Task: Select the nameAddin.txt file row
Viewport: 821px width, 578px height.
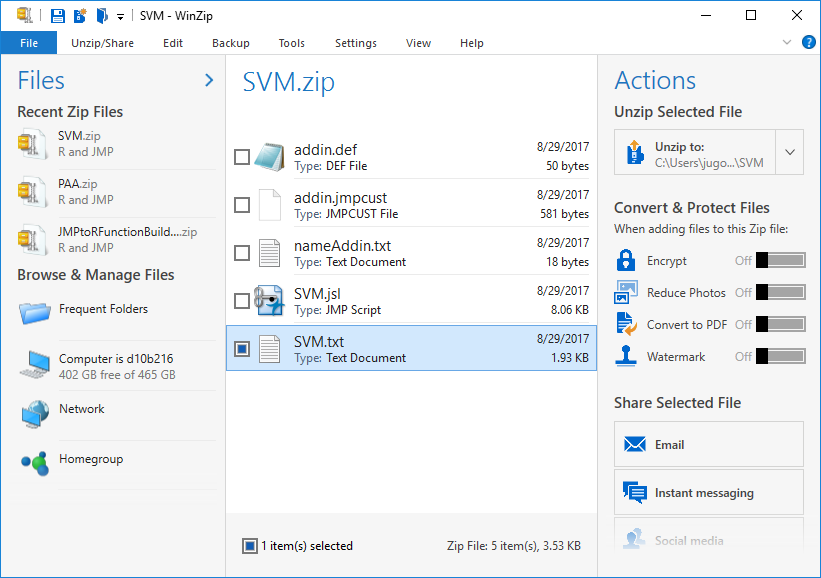Action: click(x=410, y=253)
